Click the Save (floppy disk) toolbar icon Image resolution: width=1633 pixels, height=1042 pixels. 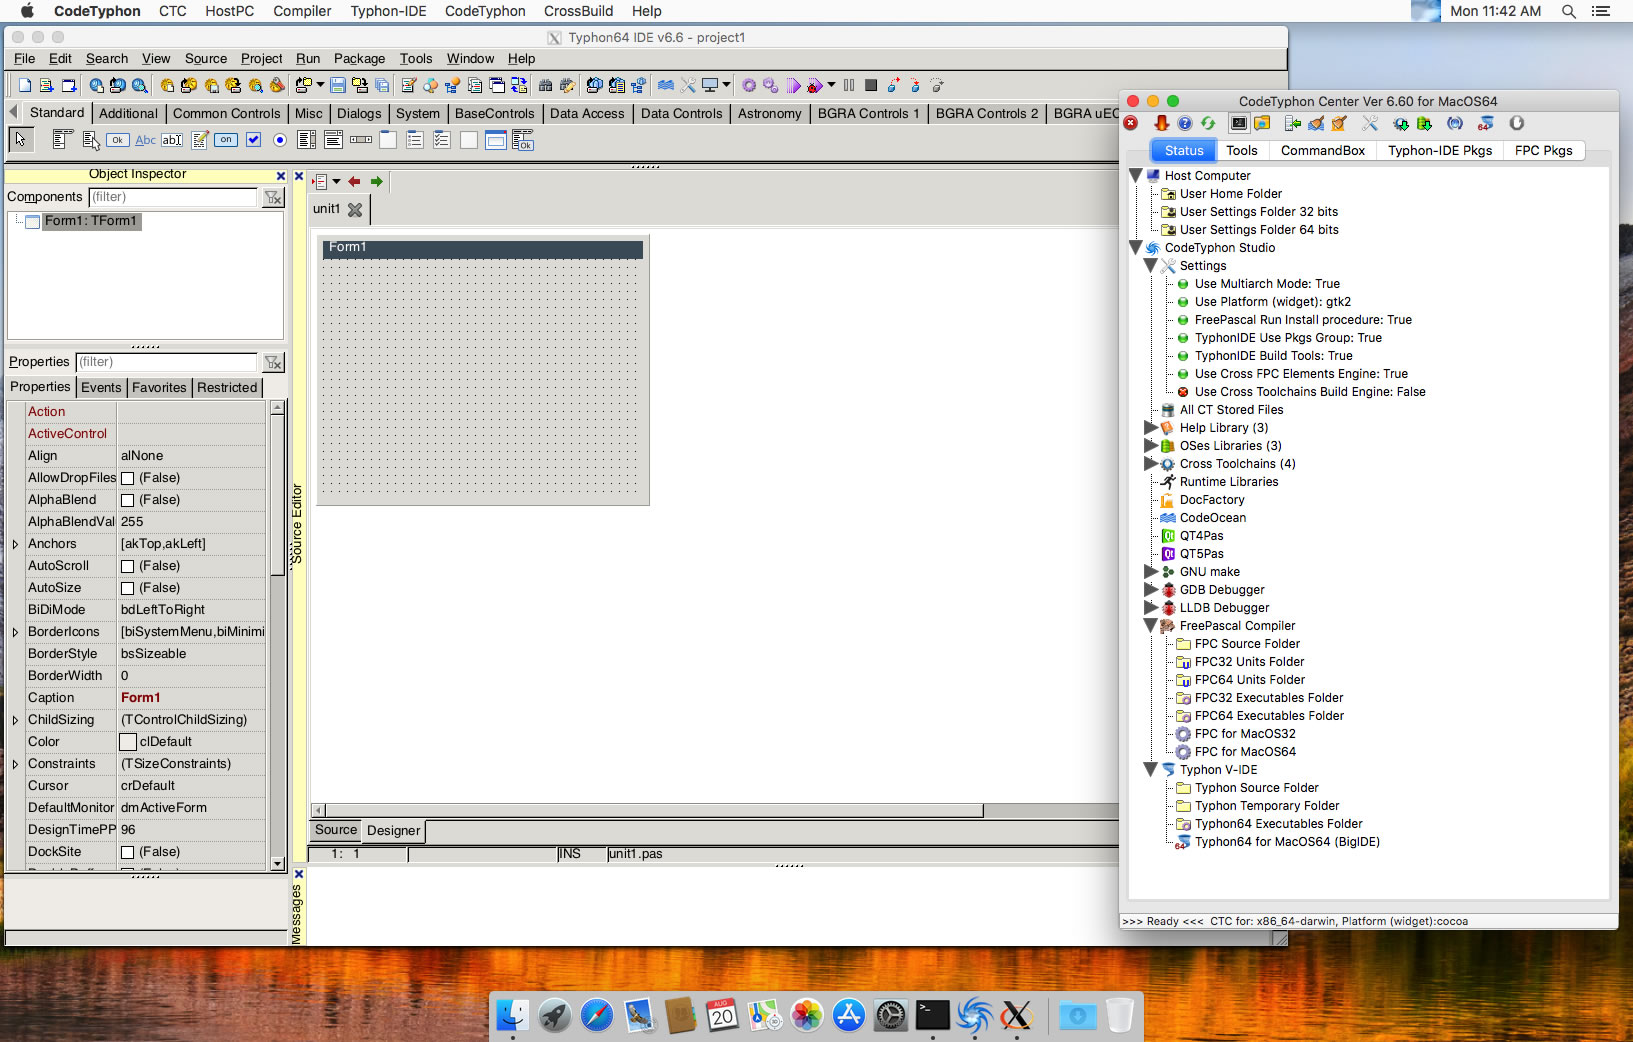(338, 86)
